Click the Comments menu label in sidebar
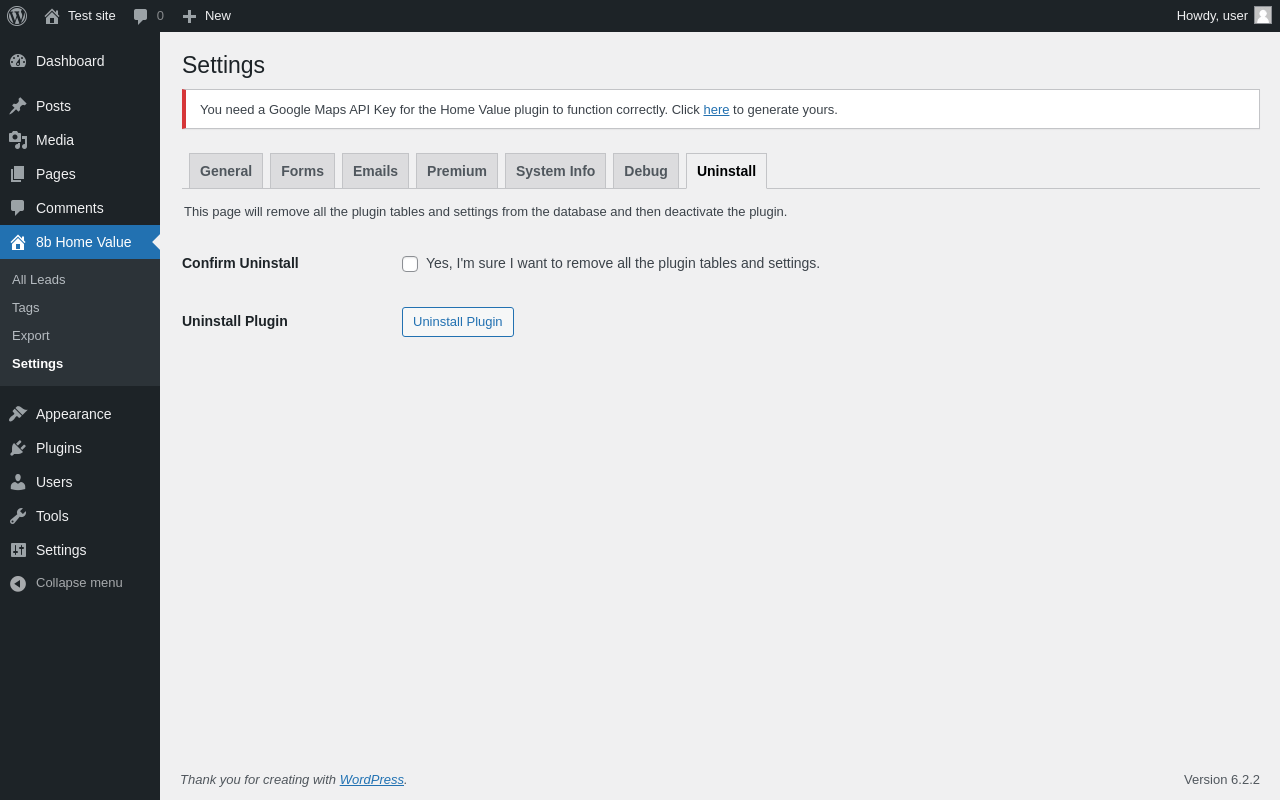The image size is (1280, 800). (x=70, y=208)
